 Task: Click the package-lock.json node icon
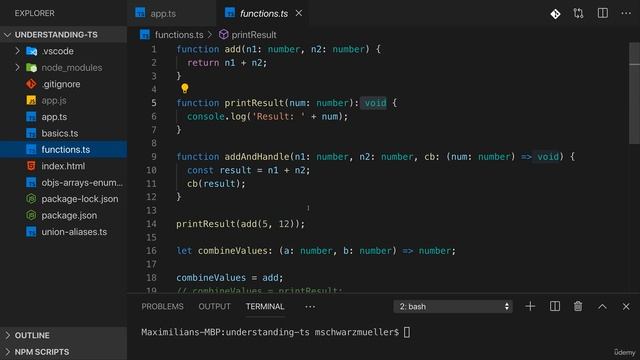point(31,199)
